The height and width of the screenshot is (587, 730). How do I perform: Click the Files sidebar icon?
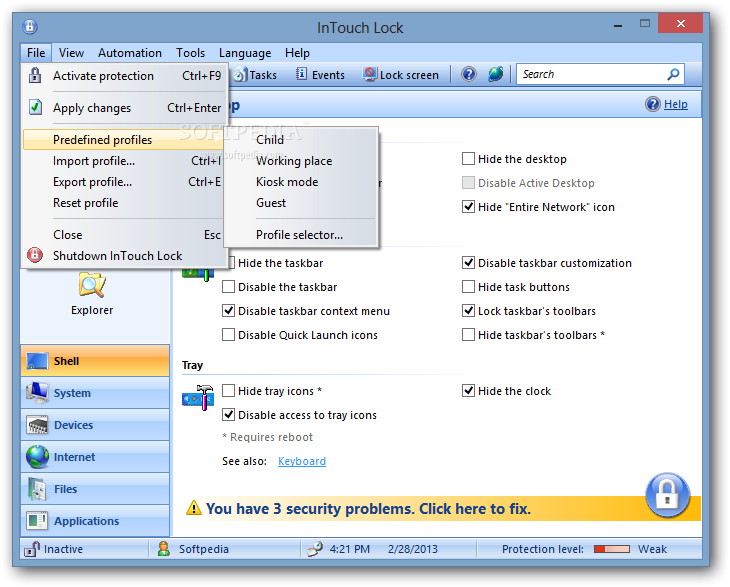(x=37, y=489)
